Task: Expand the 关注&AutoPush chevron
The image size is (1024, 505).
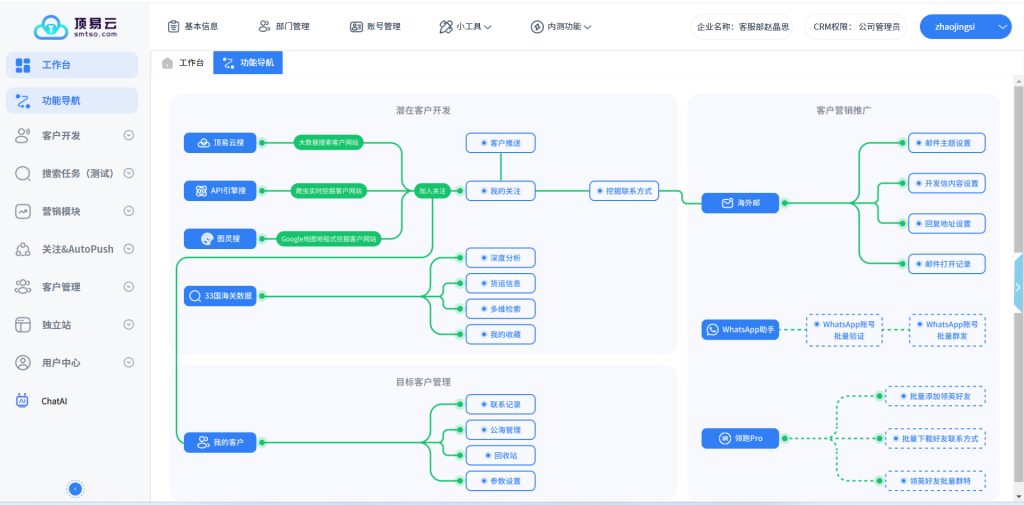Action: [x=128, y=249]
